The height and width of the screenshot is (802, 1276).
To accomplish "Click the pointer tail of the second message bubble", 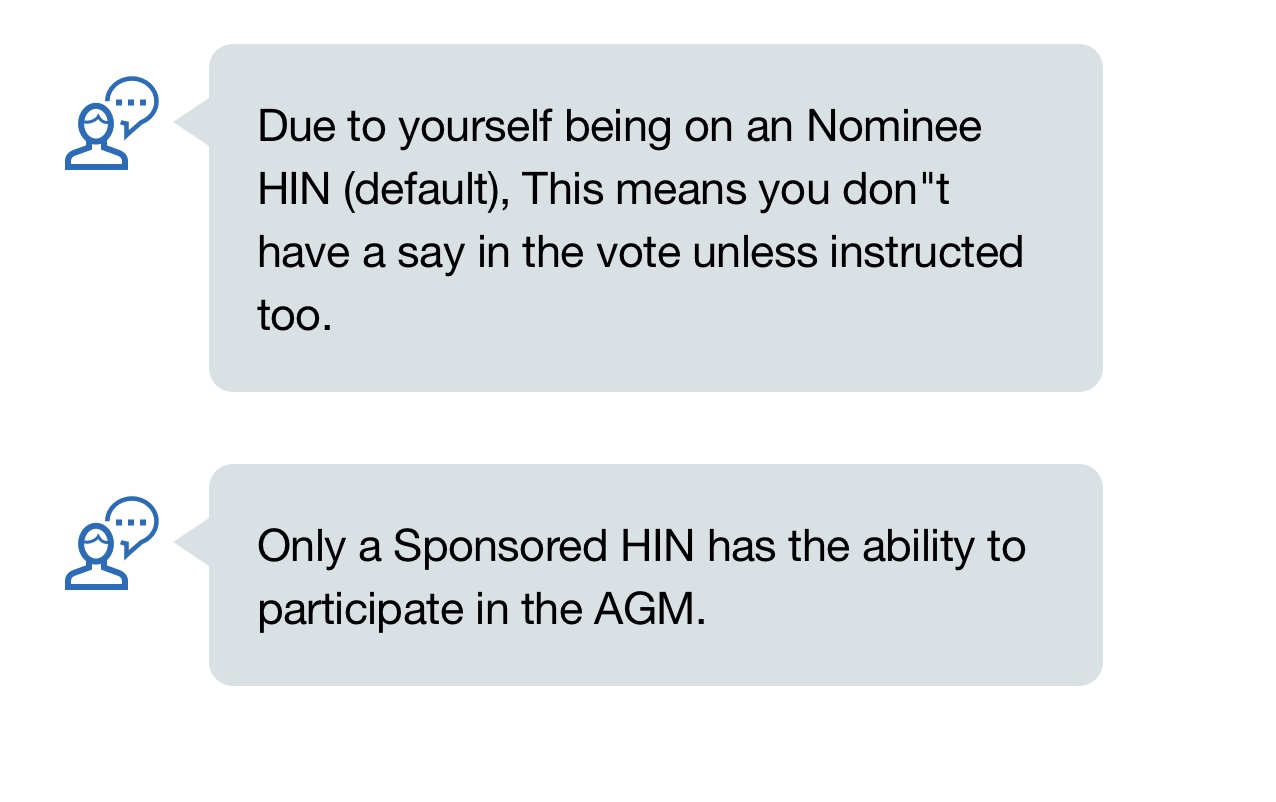I will pyautogui.click(x=192, y=542).
